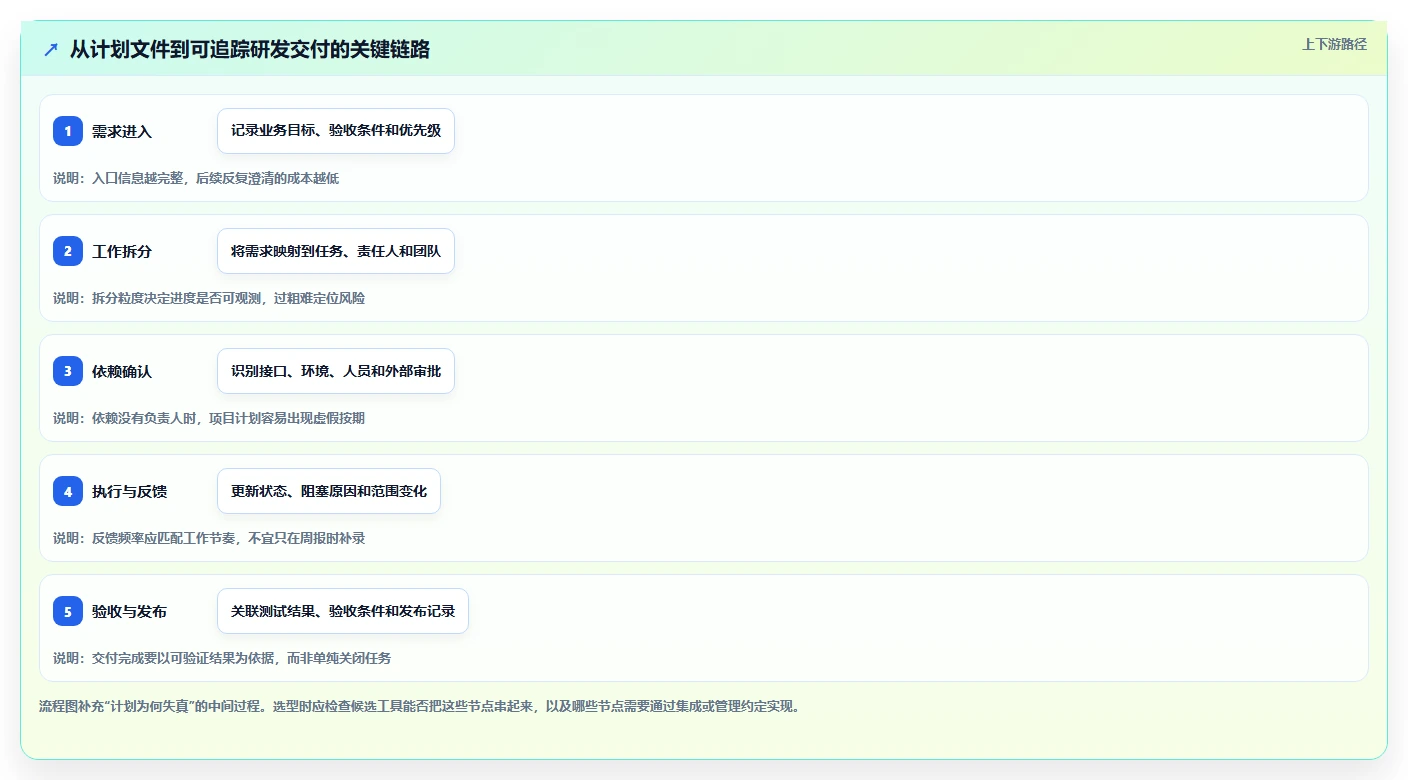Select the 需求进入 step title
Screen dimensions: 1408x780
pyautogui.click(x=122, y=131)
